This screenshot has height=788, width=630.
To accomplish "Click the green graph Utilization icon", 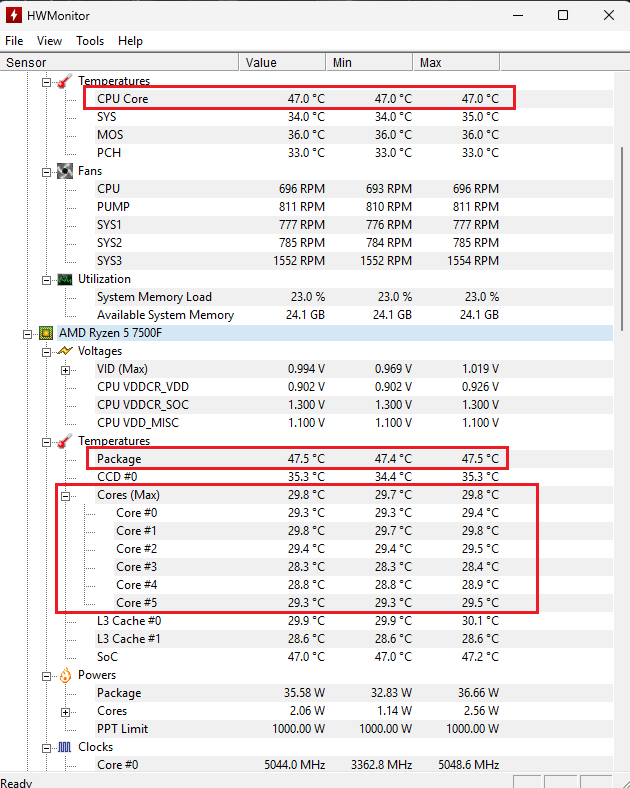I will [65, 279].
